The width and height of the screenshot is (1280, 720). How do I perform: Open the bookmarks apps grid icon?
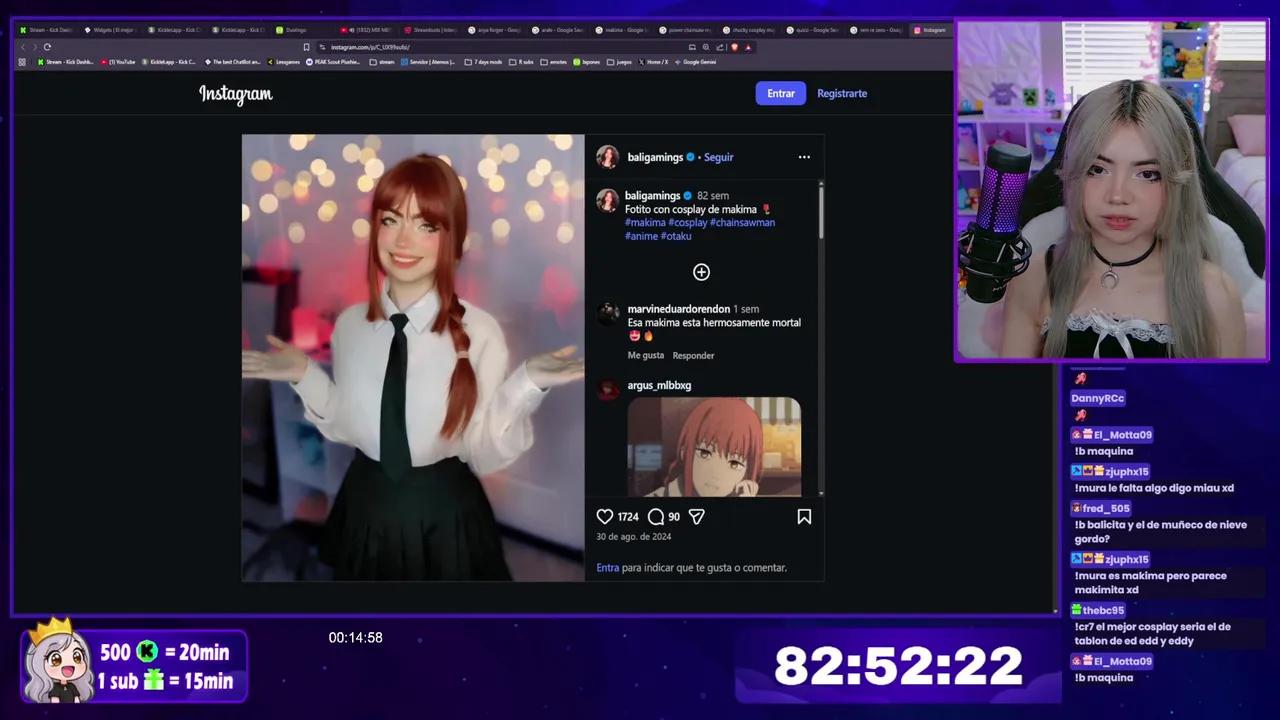point(22,62)
